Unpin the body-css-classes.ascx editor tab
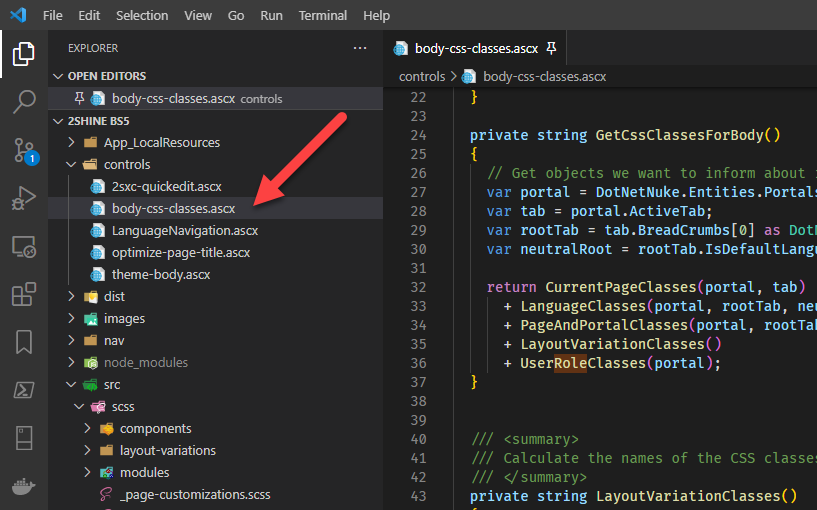The image size is (817, 510). [551, 48]
